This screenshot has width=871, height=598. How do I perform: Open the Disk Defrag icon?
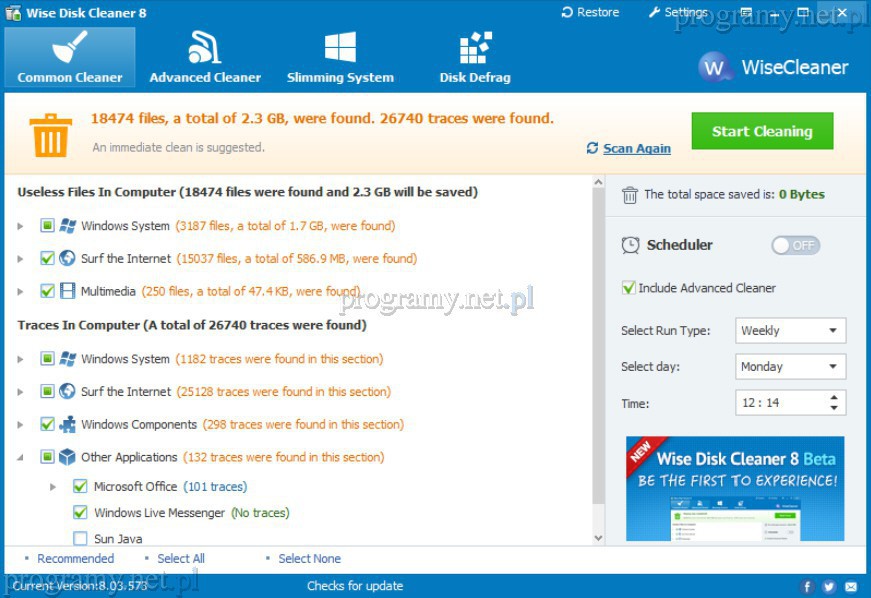coord(474,48)
